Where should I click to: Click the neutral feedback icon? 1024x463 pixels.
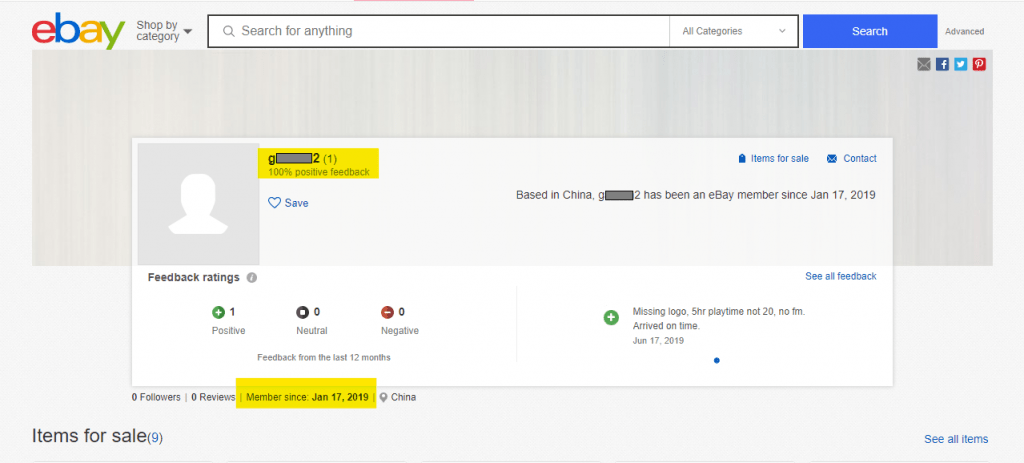click(302, 312)
